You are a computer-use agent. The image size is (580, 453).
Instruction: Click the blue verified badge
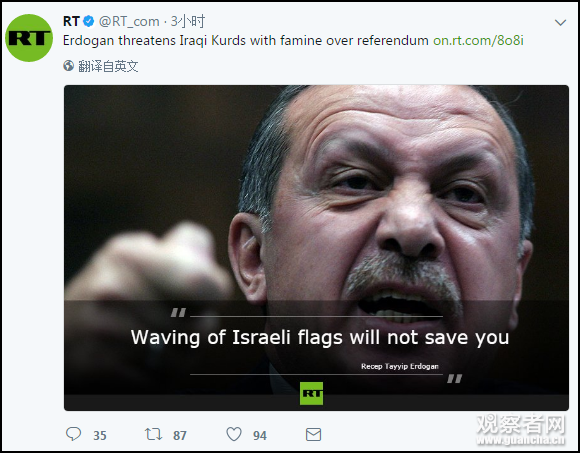pos(88,21)
